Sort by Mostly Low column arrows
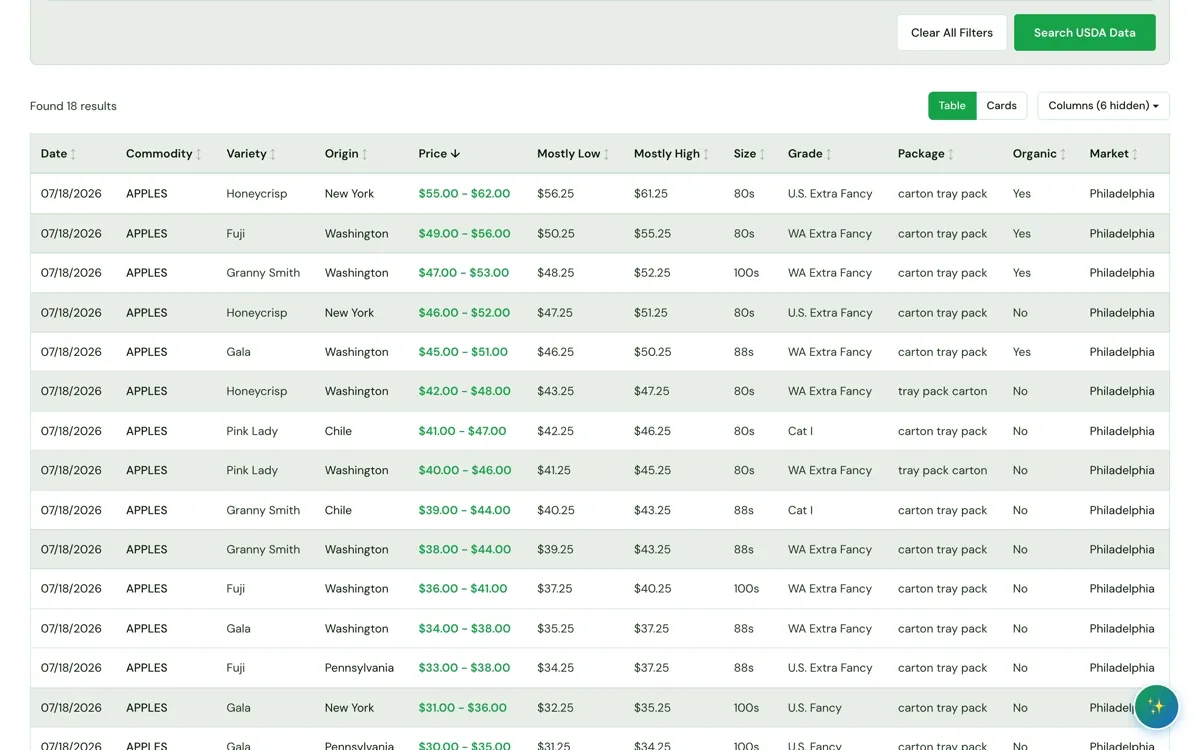Image resolution: width=1200 pixels, height=750 pixels. click(x=607, y=154)
